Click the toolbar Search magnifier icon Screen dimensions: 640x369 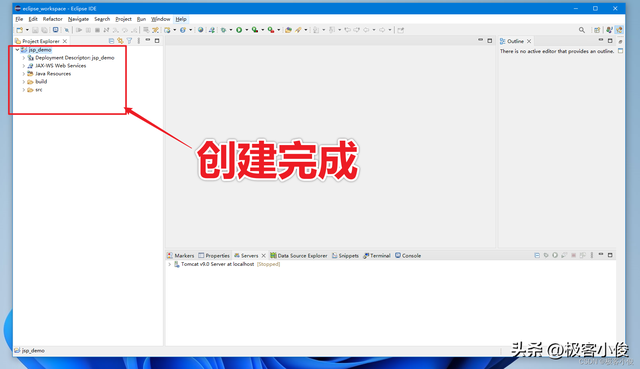[x=582, y=30]
